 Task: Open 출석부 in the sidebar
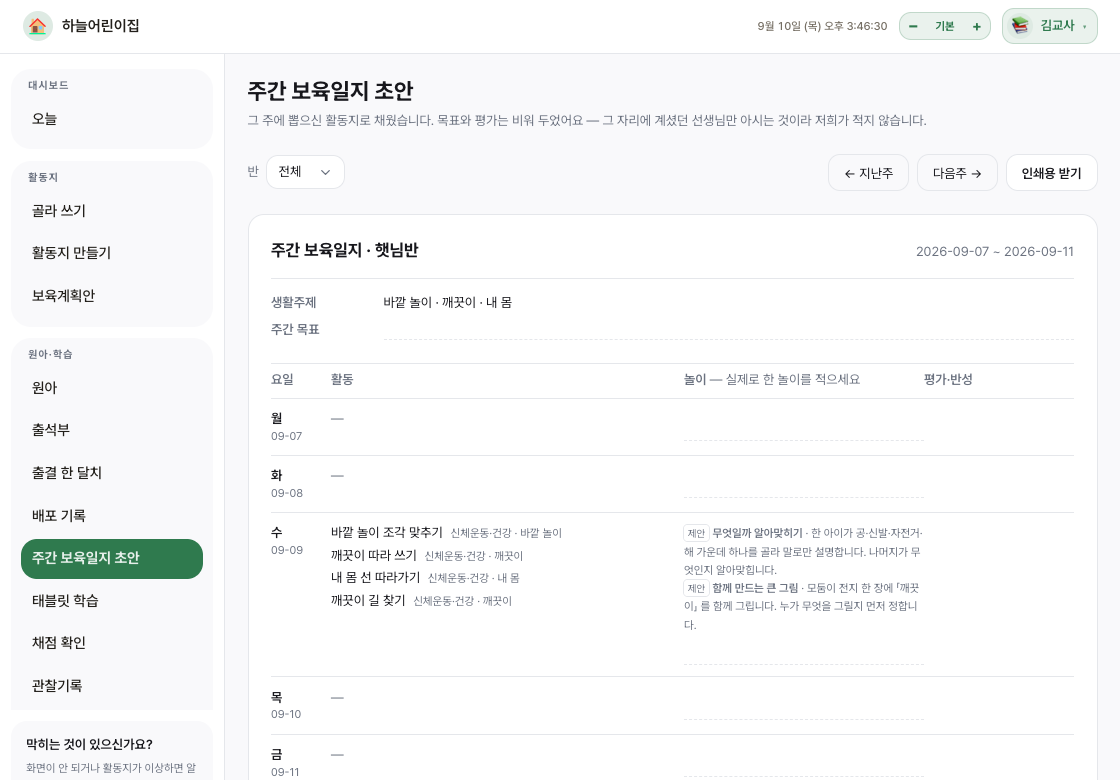click(112, 430)
